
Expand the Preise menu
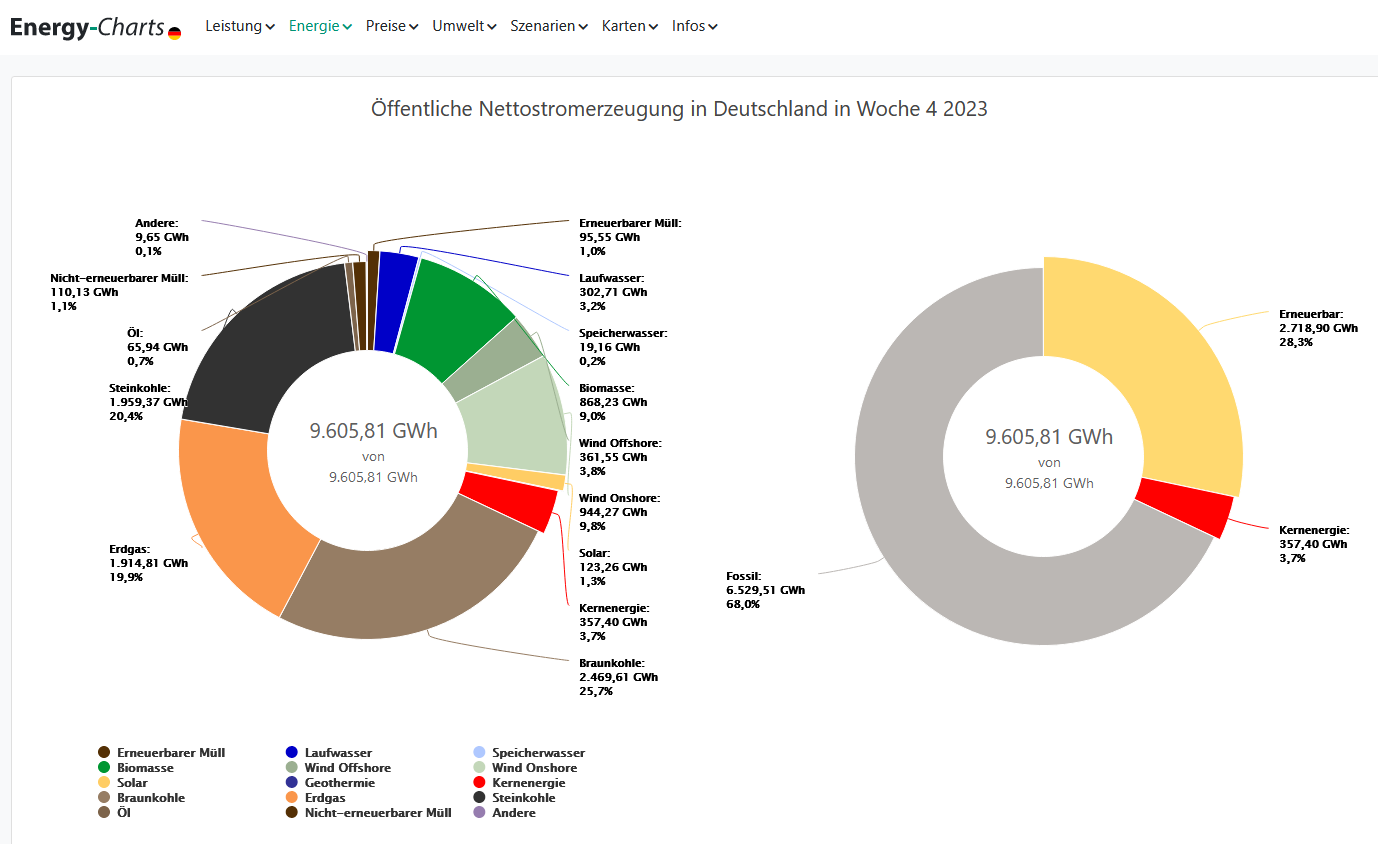click(x=392, y=26)
